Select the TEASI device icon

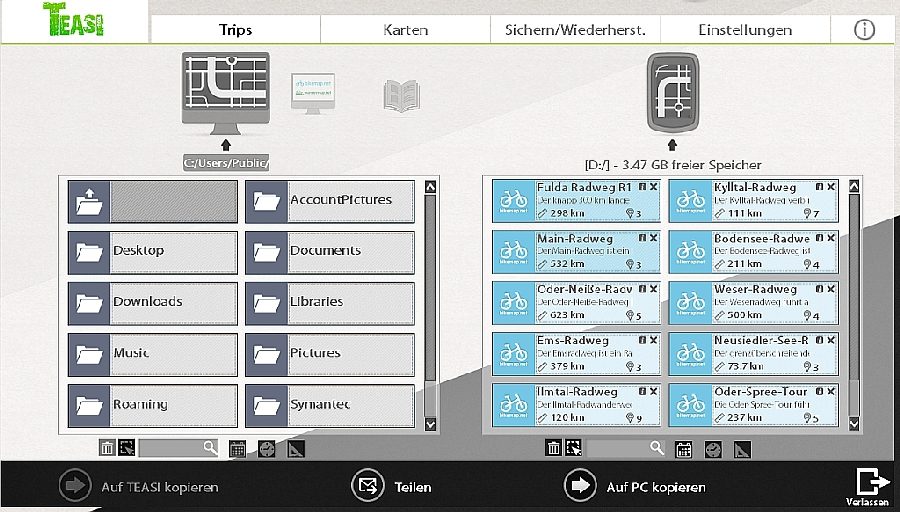click(672, 93)
